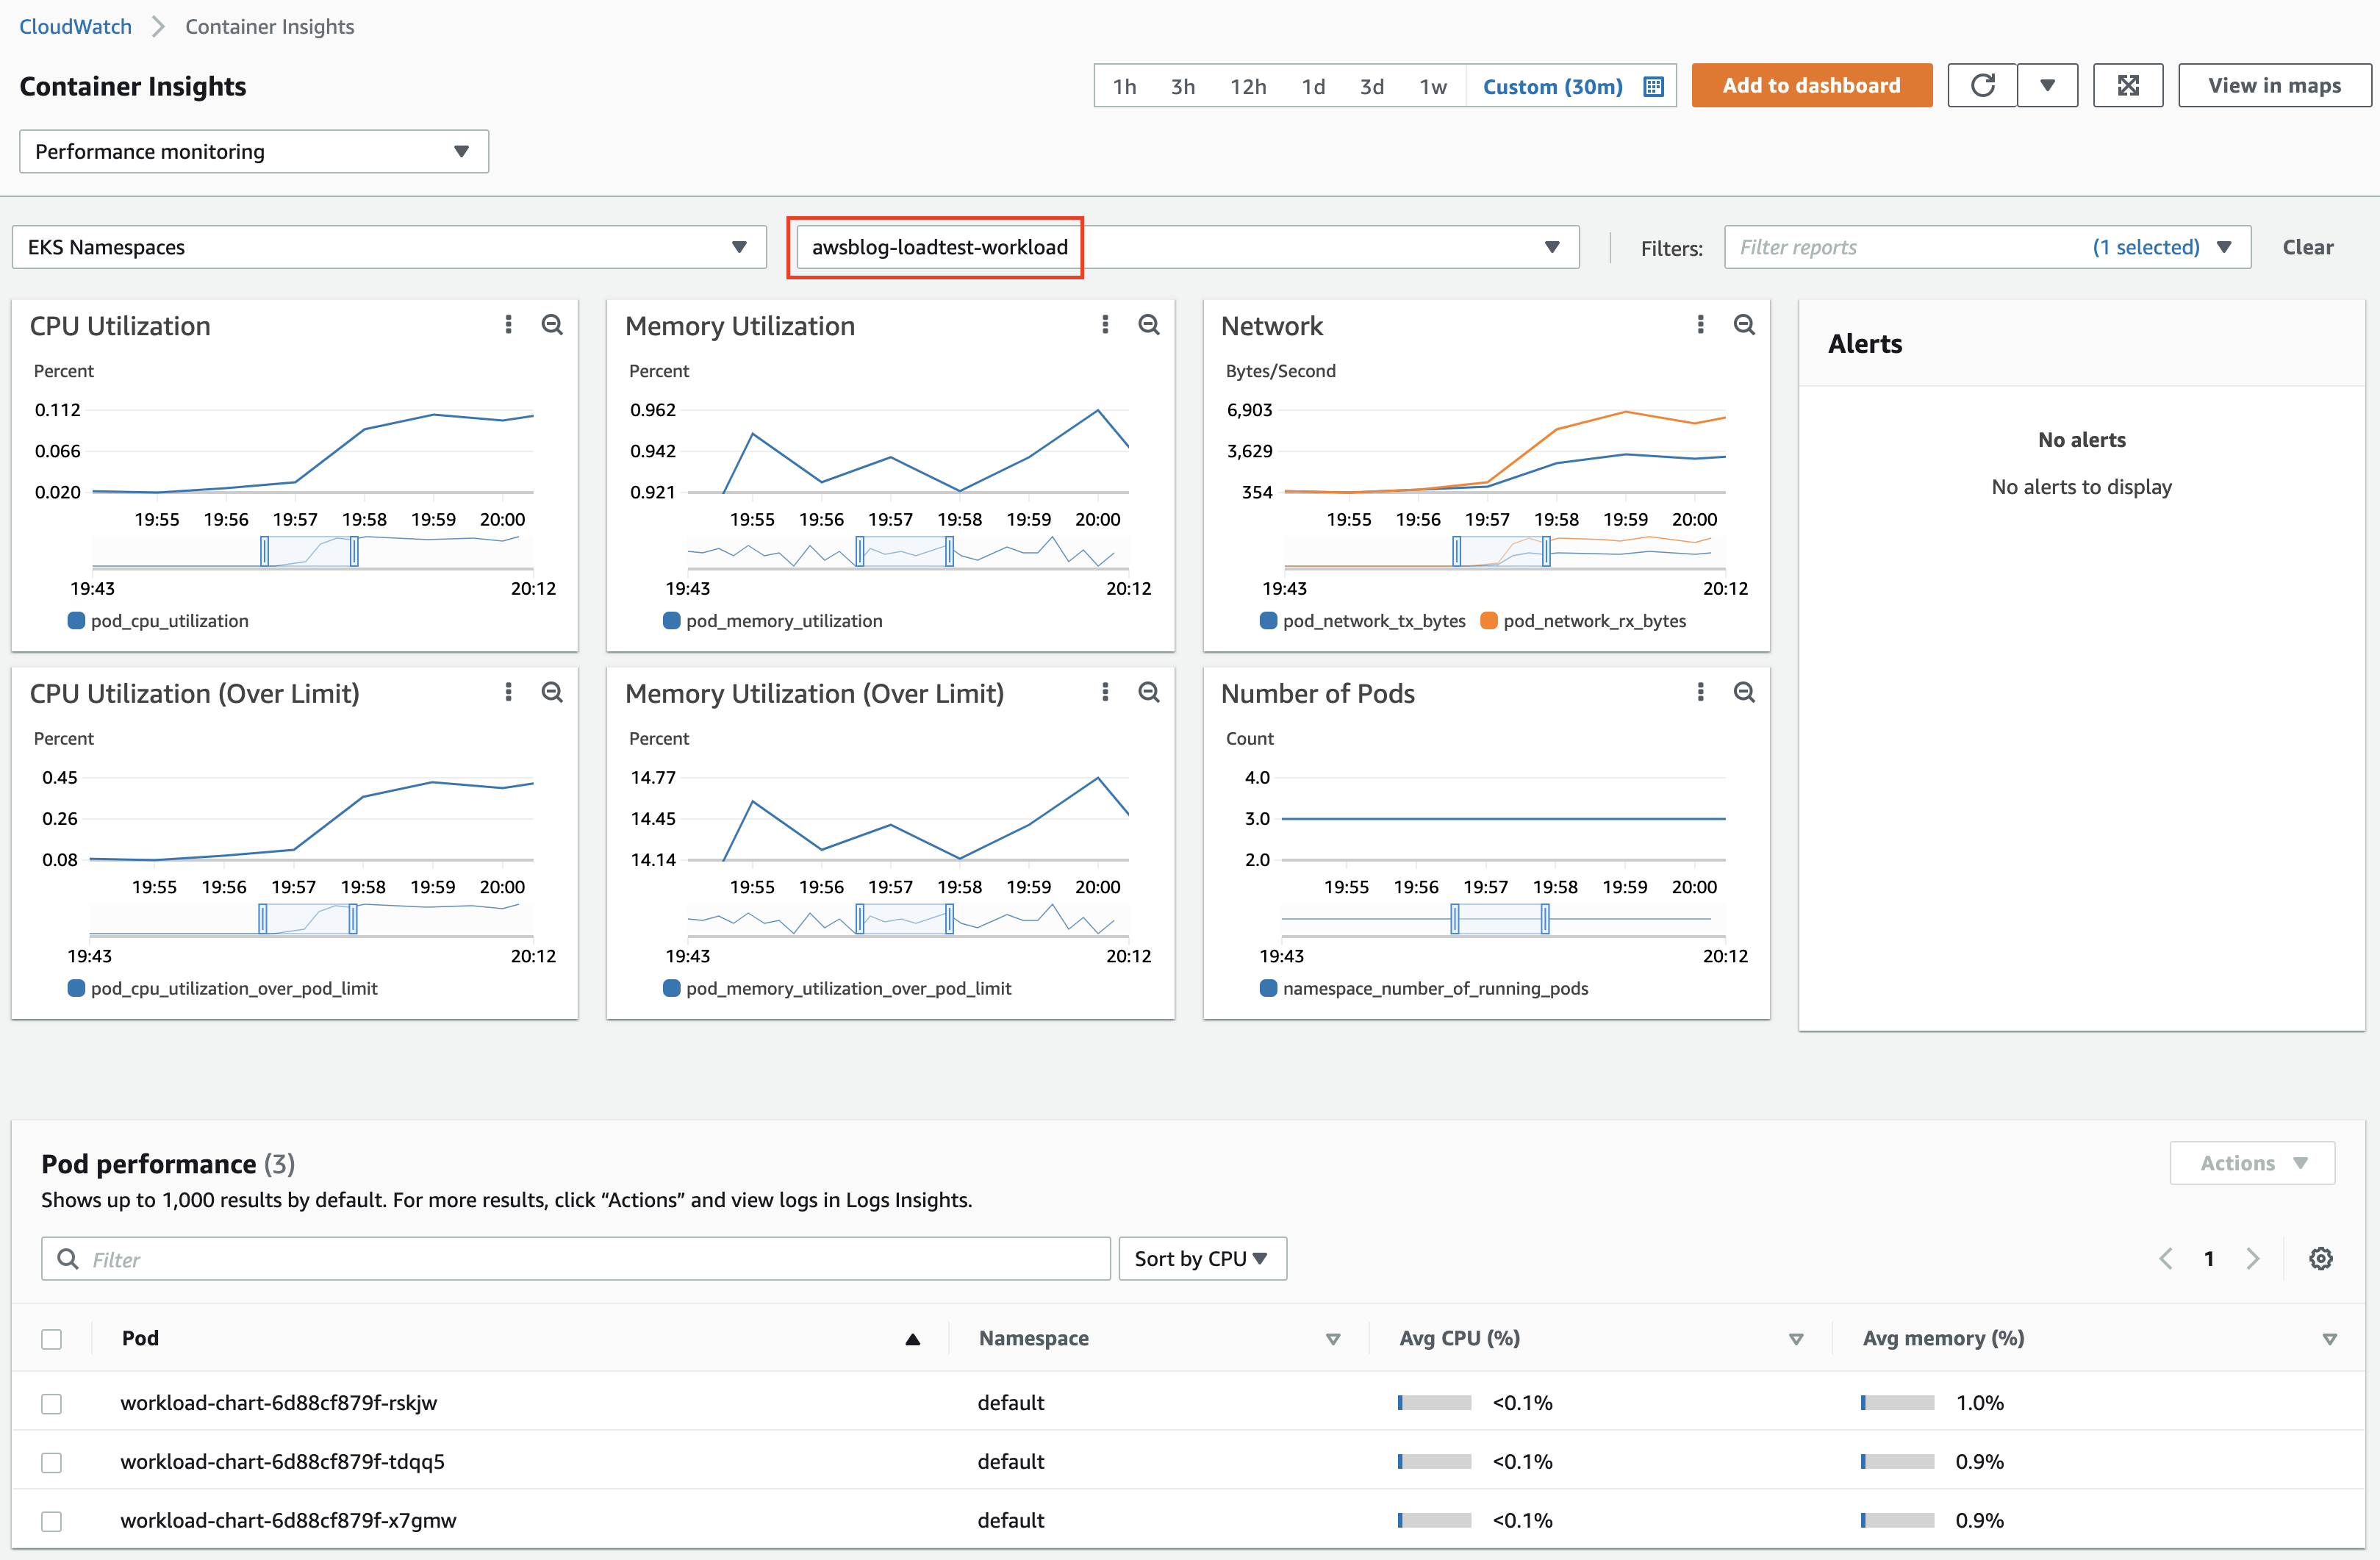2380x1560 pixels.
Task: Open the calendar icon beside Custom (30m)
Action: tap(1653, 87)
